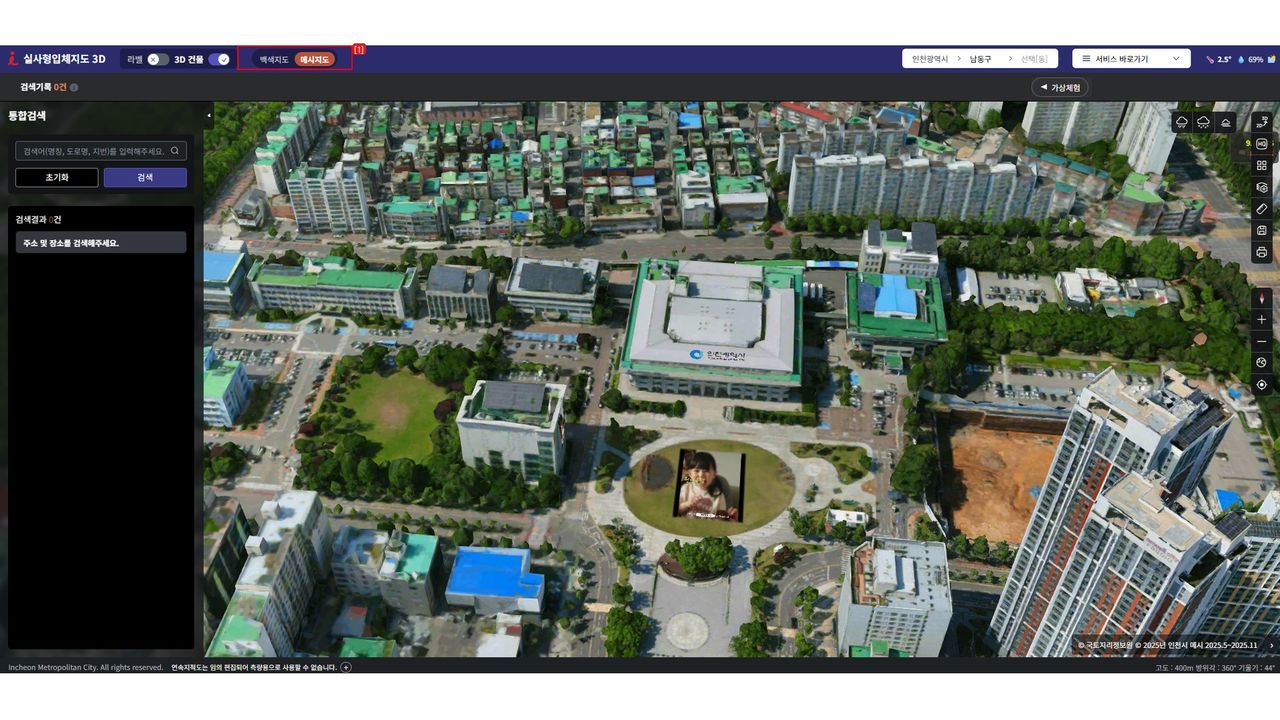1280x720 pixels.
Task: Click the locate current position icon
Action: (x=1261, y=385)
